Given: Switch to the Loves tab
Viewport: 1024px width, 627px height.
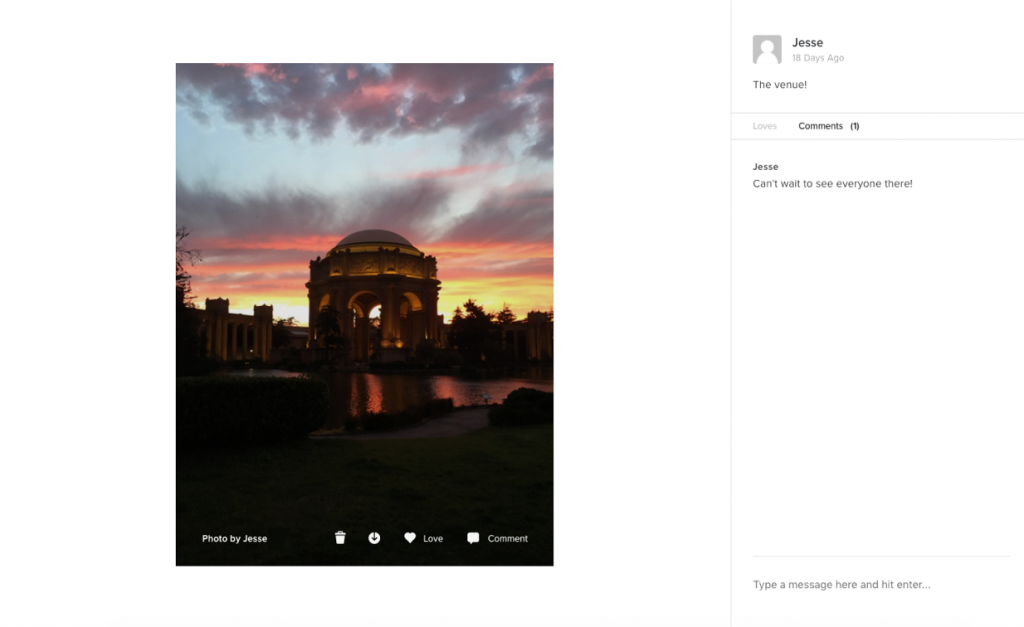Looking at the screenshot, I should tap(765, 126).
